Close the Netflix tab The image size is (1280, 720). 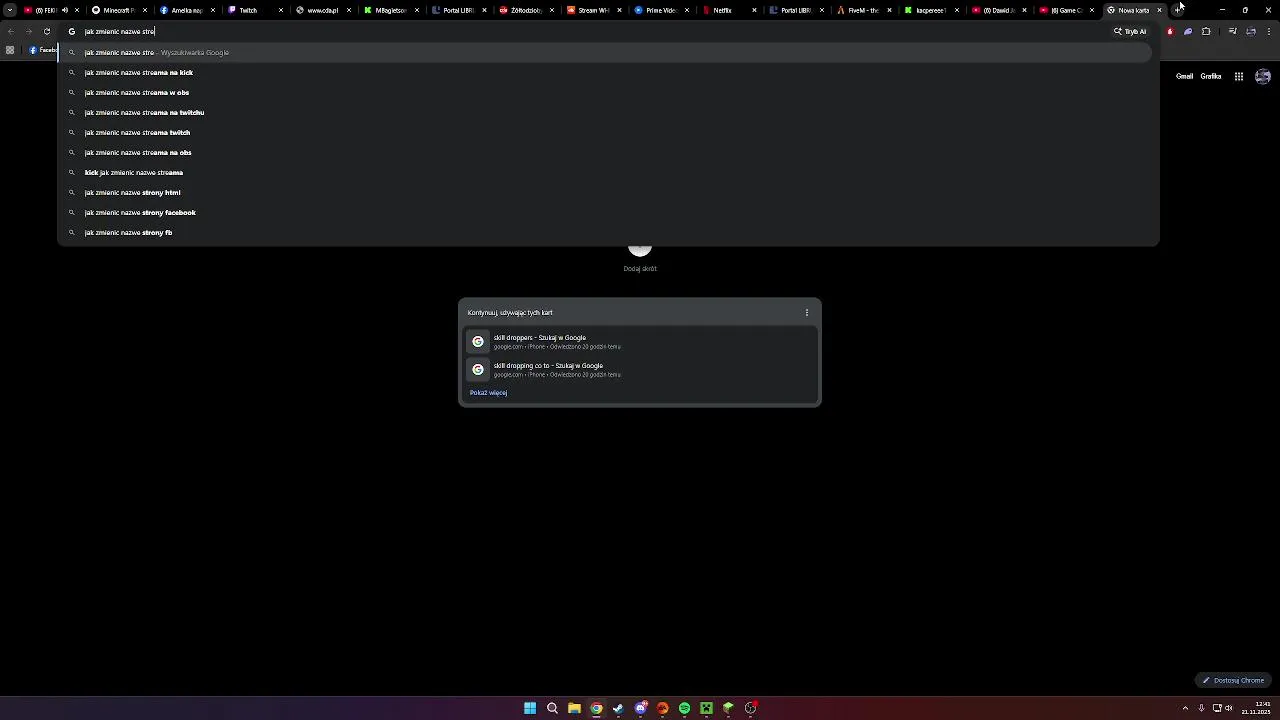[x=754, y=10]
